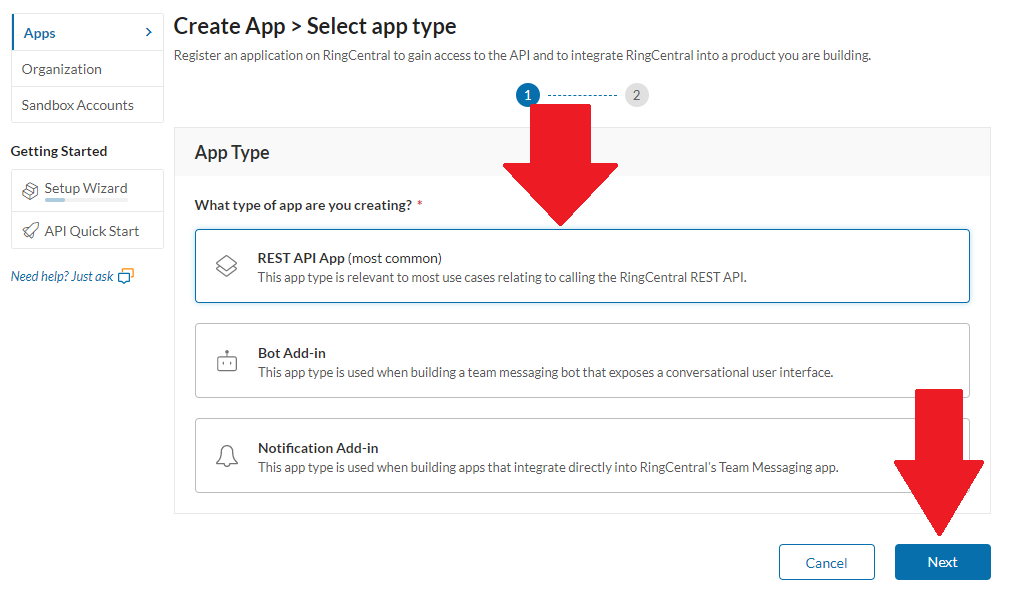This screenshot has width=1016, height=605.
Task: Jump to step 2 in the progress indicator
Action: 636,95
